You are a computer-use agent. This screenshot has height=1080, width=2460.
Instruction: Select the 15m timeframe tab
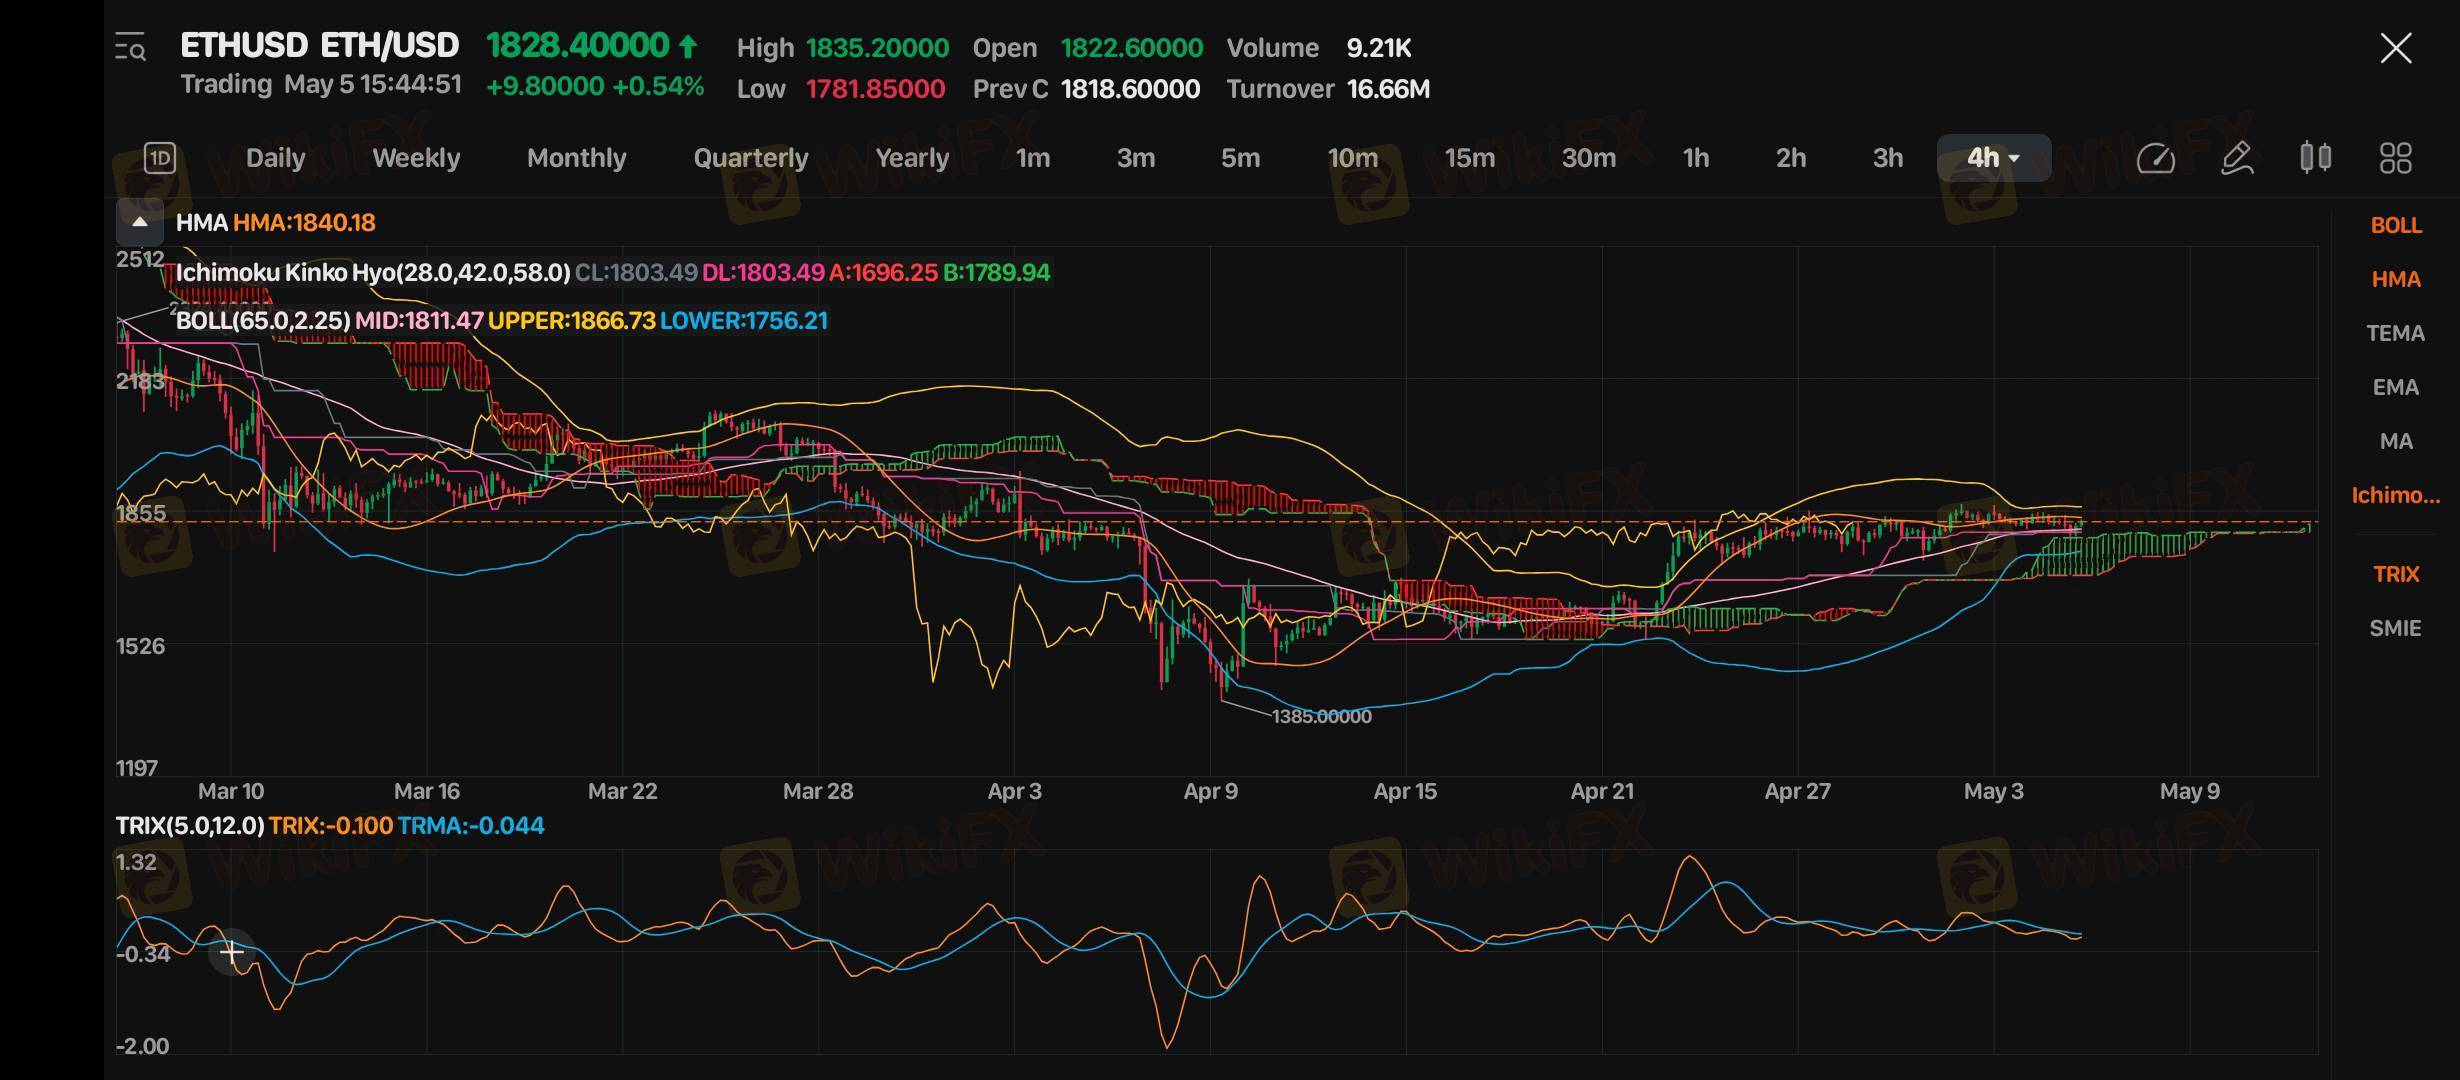point(1469,158)
